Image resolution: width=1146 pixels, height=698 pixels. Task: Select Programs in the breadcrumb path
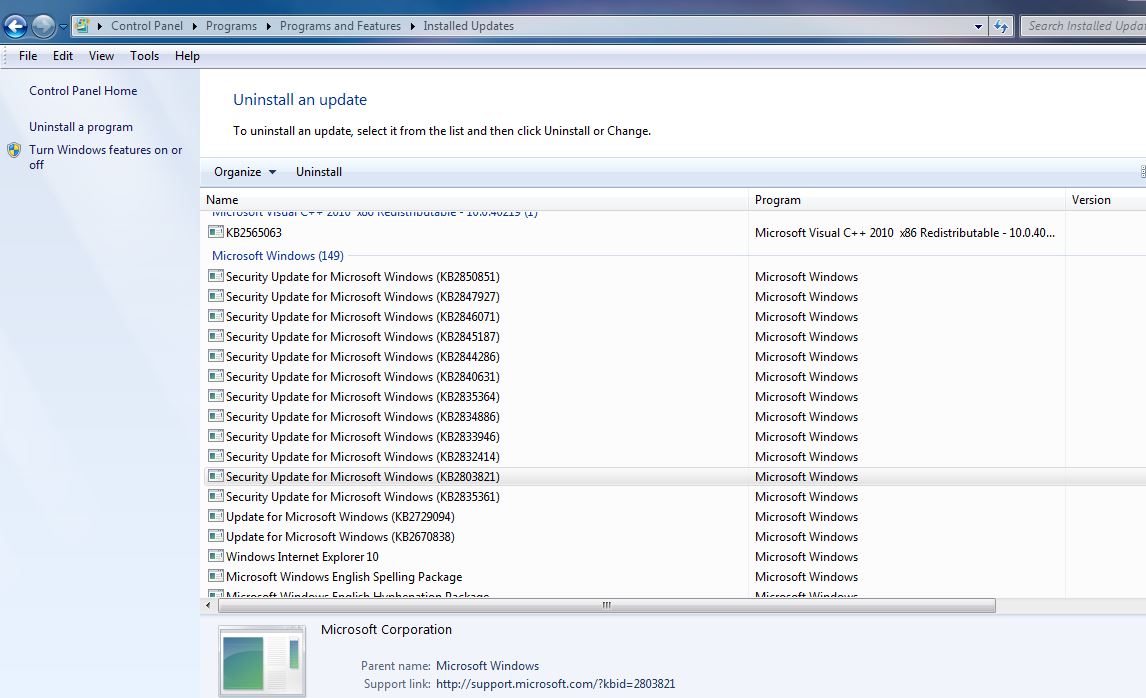coord(231,26)
